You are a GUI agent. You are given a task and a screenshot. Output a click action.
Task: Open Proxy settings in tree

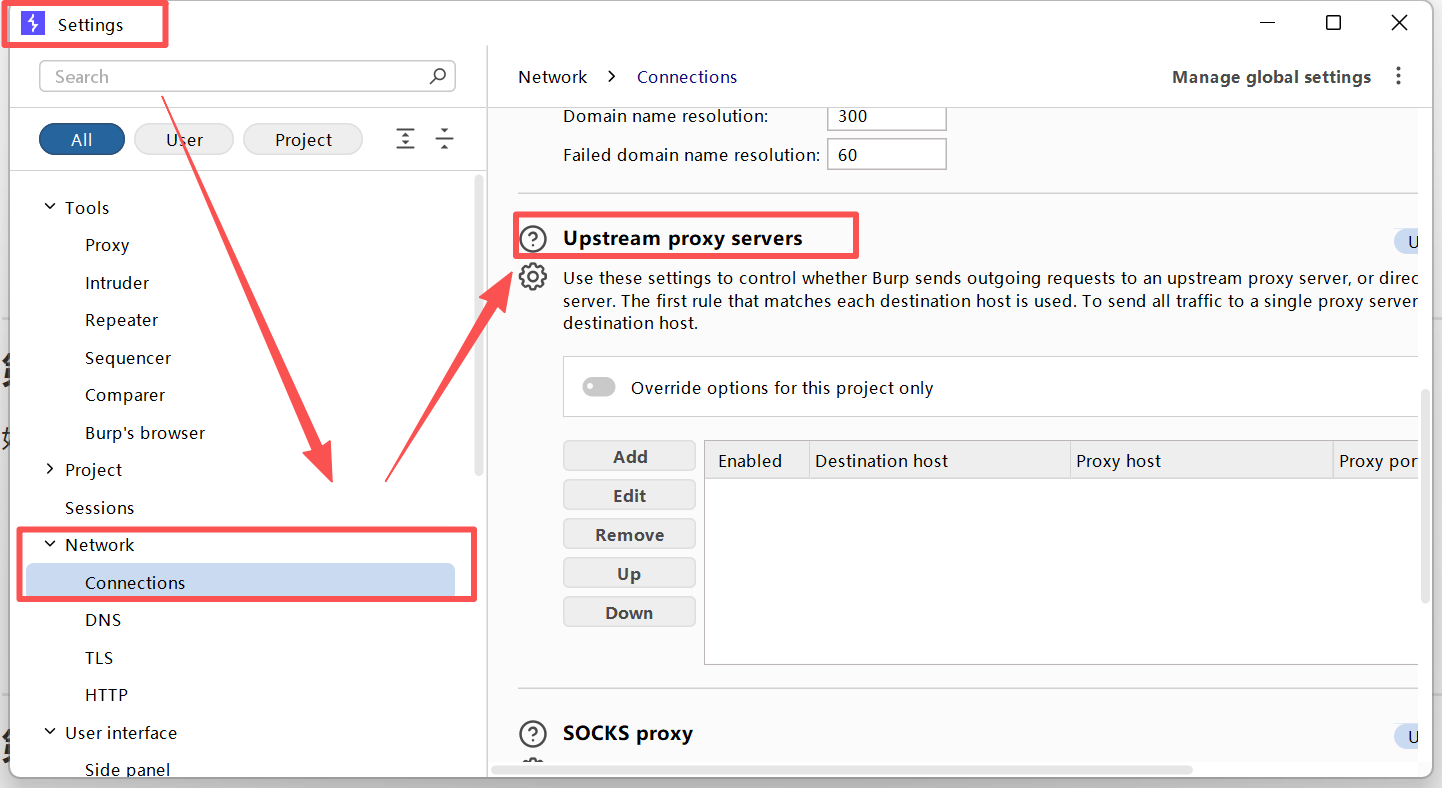point(107,245)
